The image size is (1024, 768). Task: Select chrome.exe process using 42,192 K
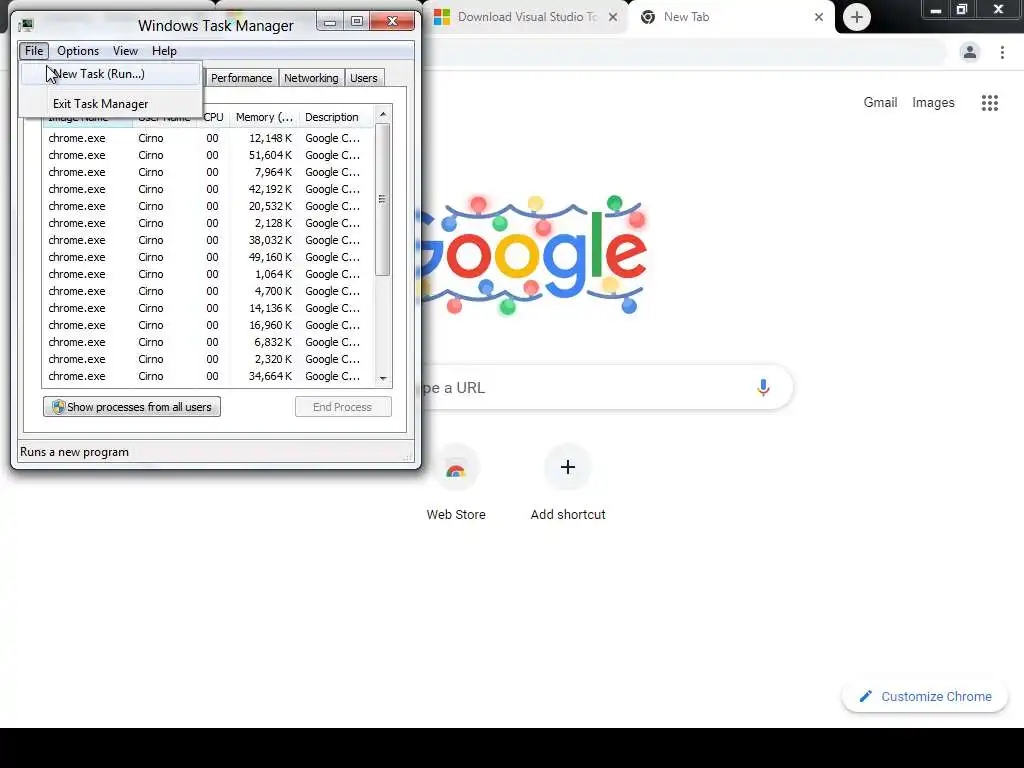208,189
